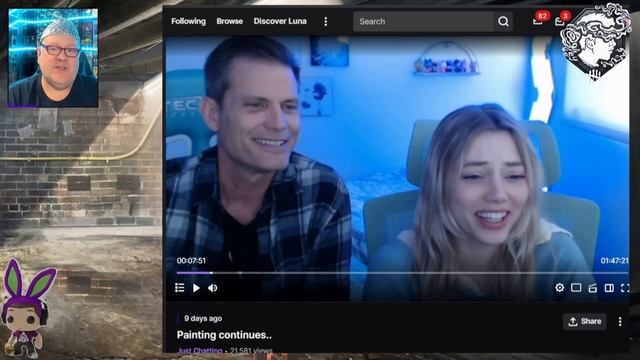Click the '9 days ago' text
The image size is (640, 360).
(203, 318)
